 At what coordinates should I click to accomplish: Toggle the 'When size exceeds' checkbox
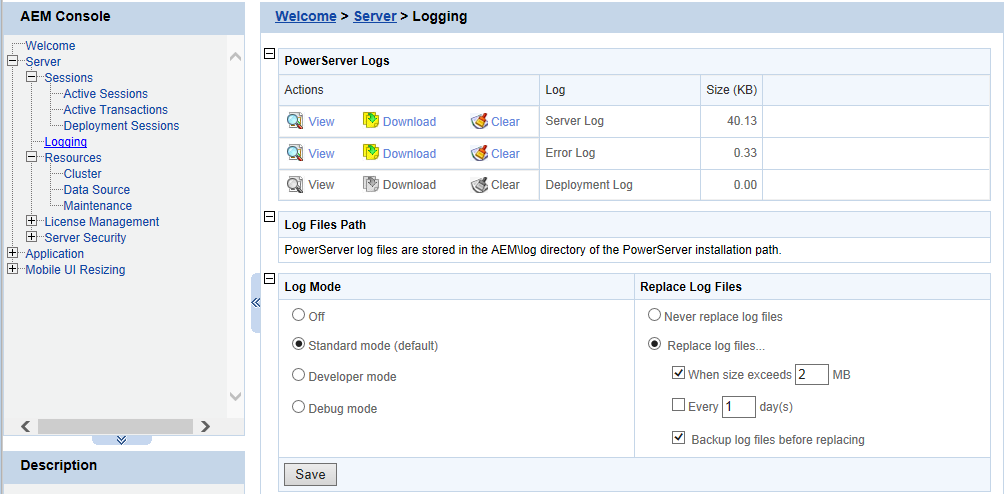coord(679,375)
